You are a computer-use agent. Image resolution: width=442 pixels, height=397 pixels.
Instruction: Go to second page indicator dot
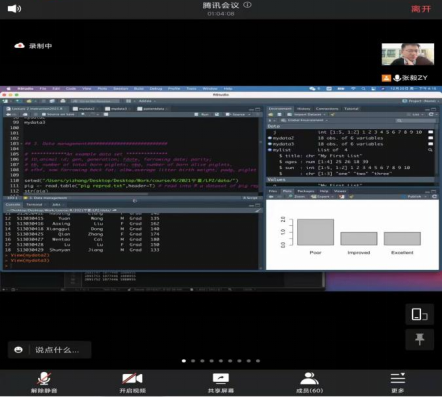(x=193, y=361)
